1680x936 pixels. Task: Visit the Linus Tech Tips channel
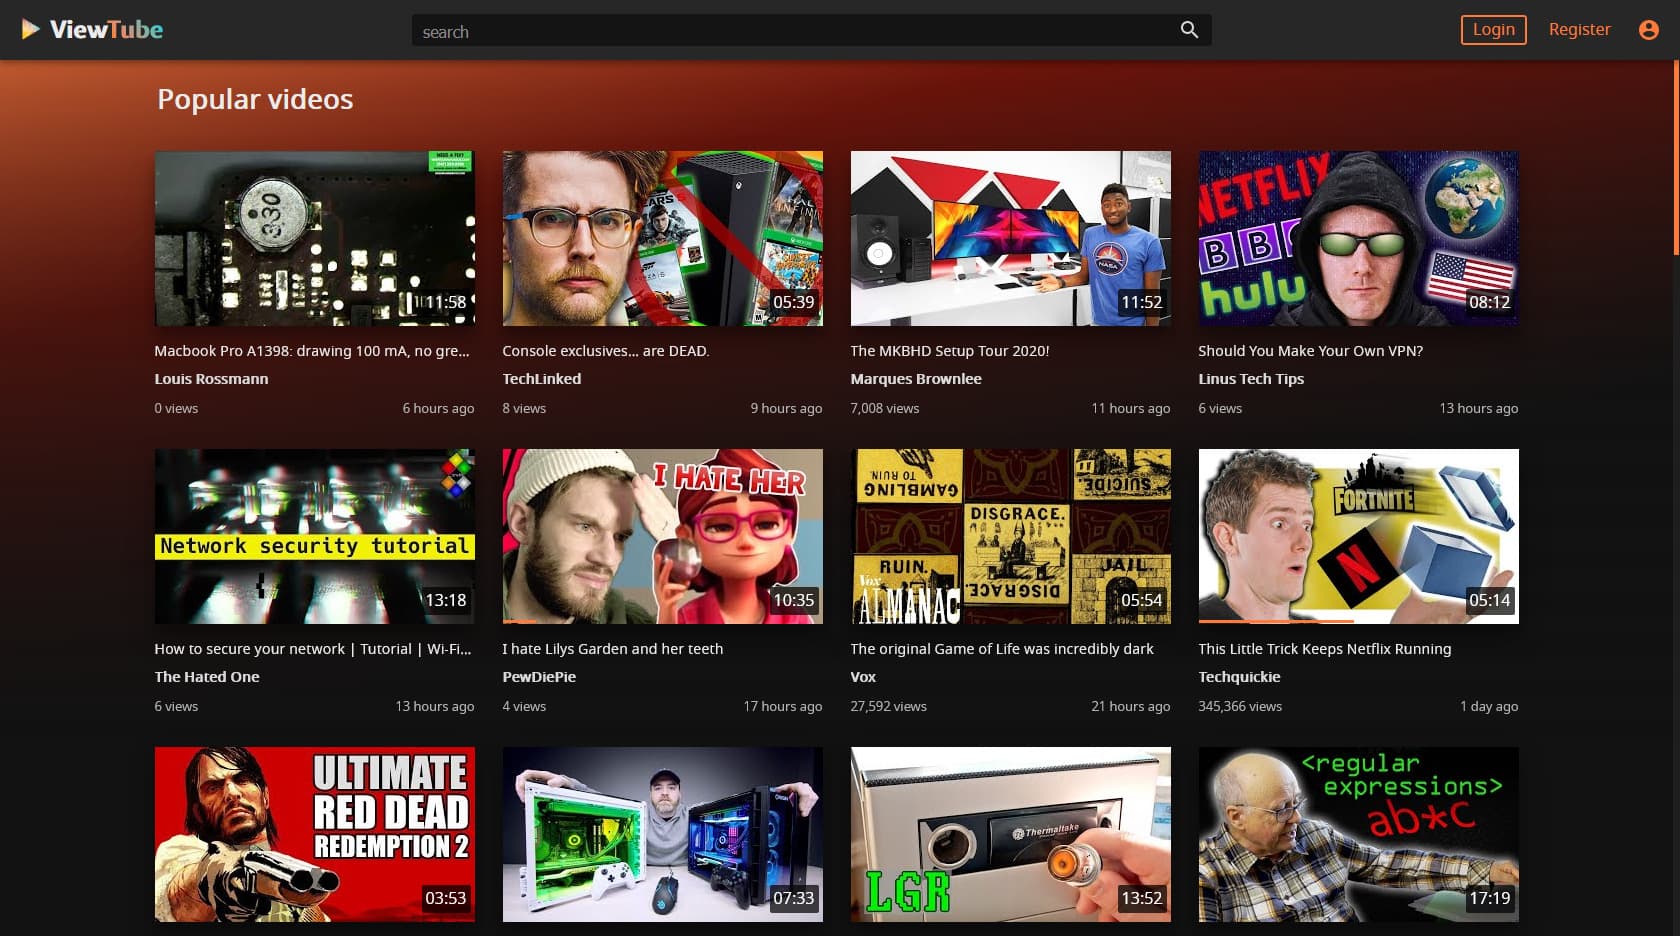tap(1251, 378)
